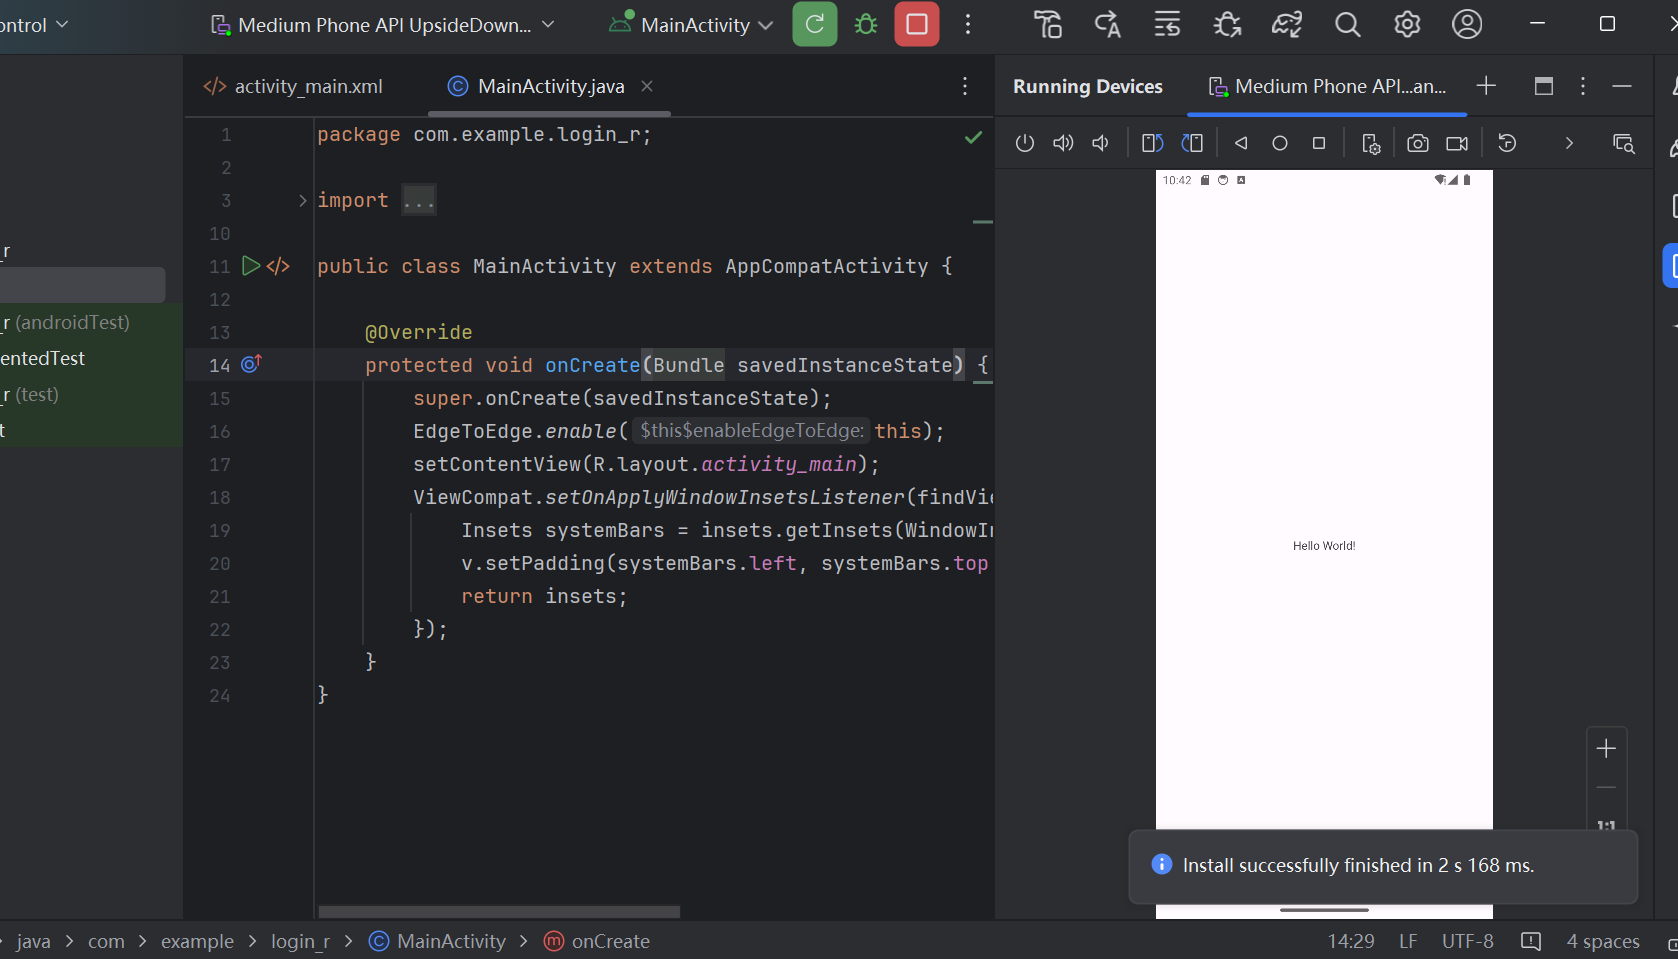This screenshot has height=959, width=1678.
Task: Open the Debug tool from the toolbar
Action: [x=865, y=24]
